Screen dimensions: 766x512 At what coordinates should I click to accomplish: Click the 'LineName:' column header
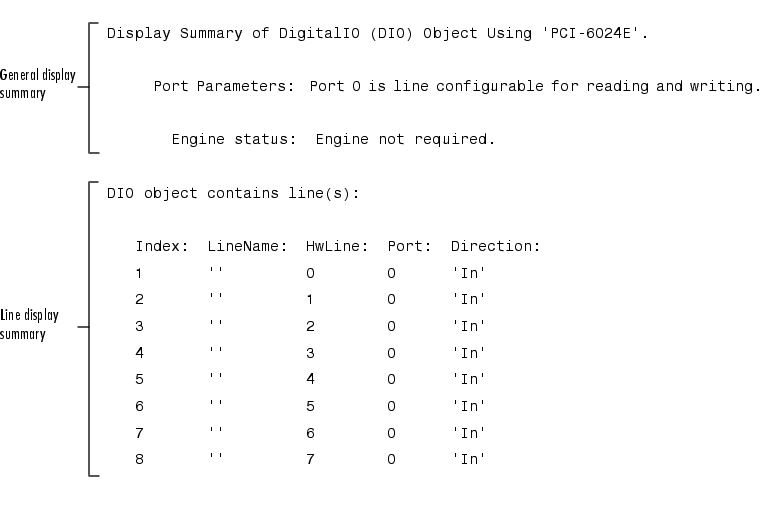tap(247, 246)
